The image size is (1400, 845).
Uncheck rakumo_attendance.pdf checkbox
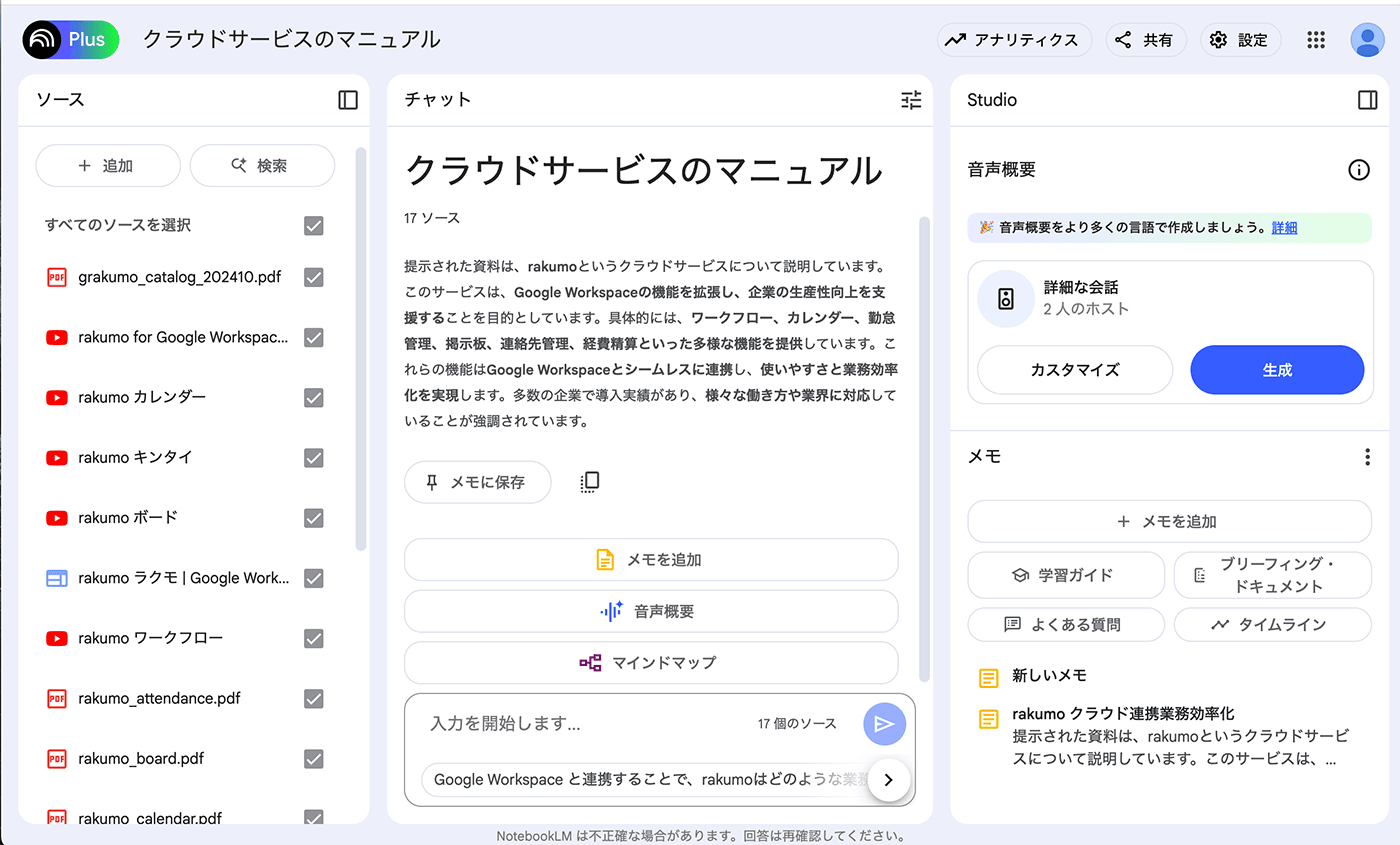pyautogui.click(x=314, y=698)
